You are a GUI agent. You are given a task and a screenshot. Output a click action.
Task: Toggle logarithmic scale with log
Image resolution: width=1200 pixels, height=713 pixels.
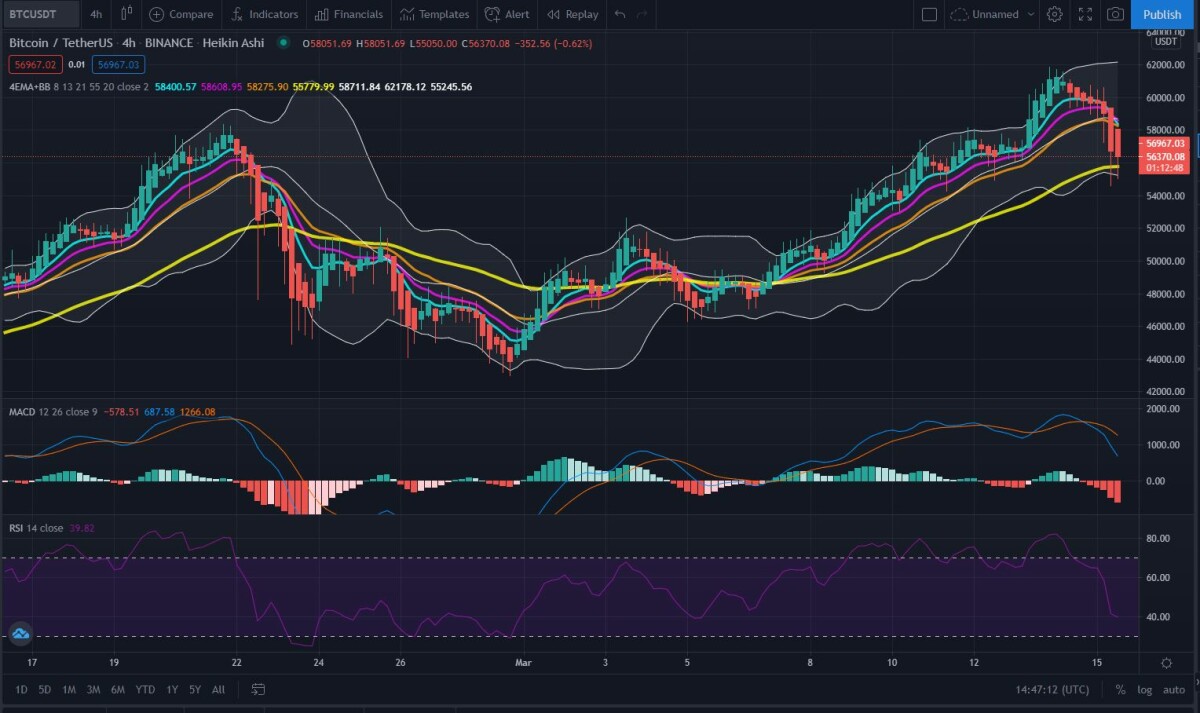click(x=1143, y=689)
